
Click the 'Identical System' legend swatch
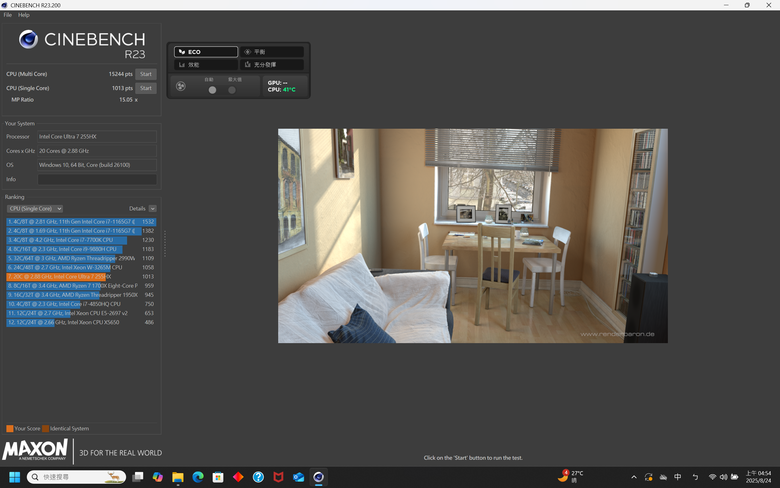(x=45, y=429)
